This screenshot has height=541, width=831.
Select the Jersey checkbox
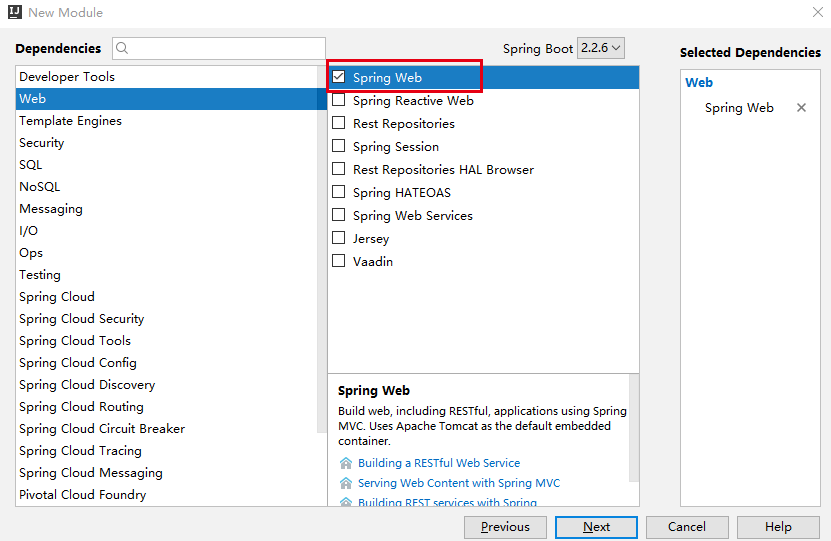(339, 238)
